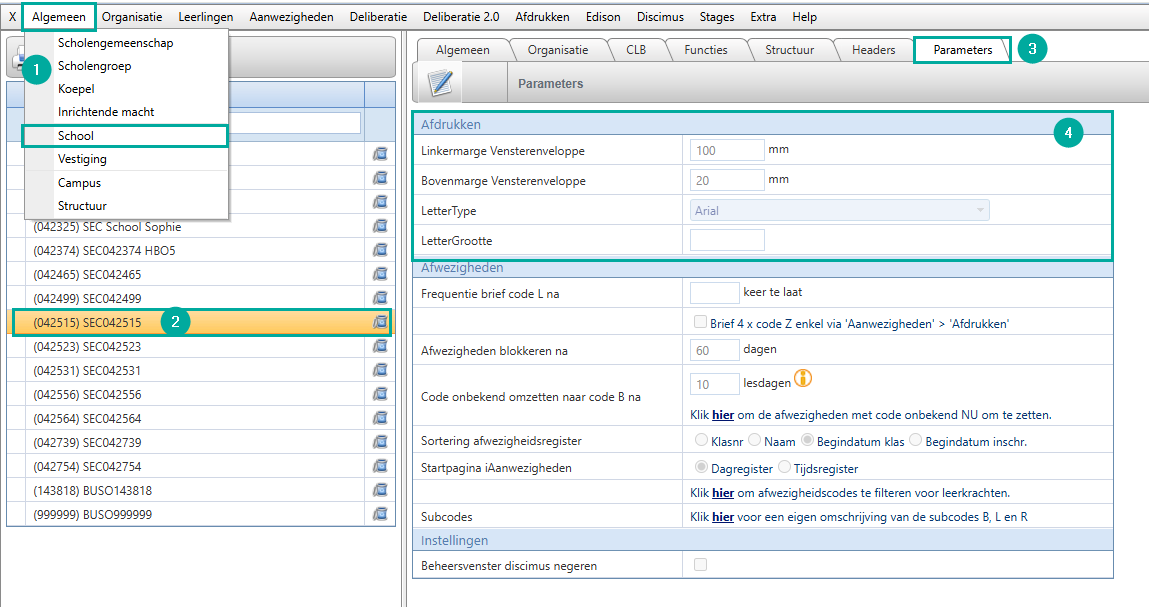This screenshot has height=607, width=1149.
Task: Click the detail icon for SEC042499 row
Action: click(x=380, y=298)
